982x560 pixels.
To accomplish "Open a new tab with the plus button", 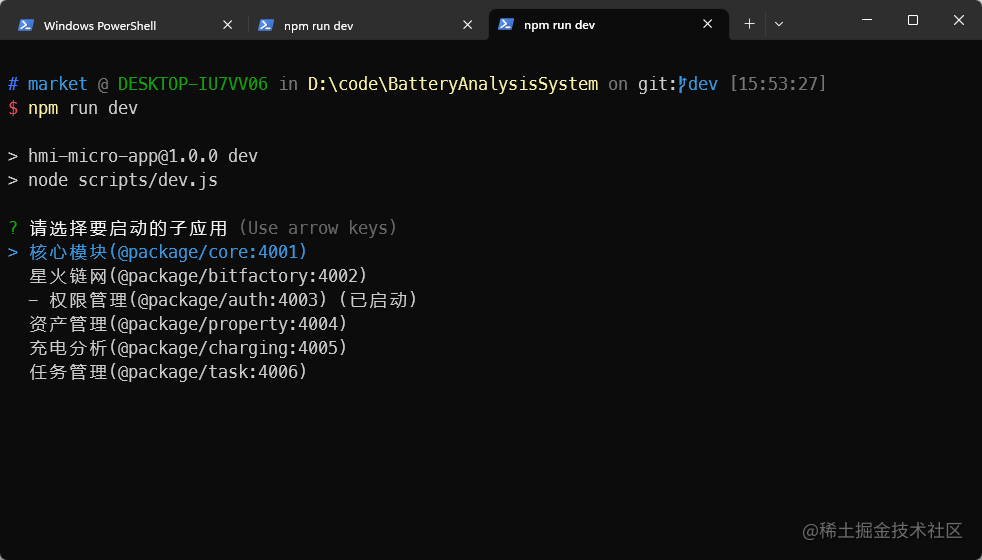I will (749, 24).
